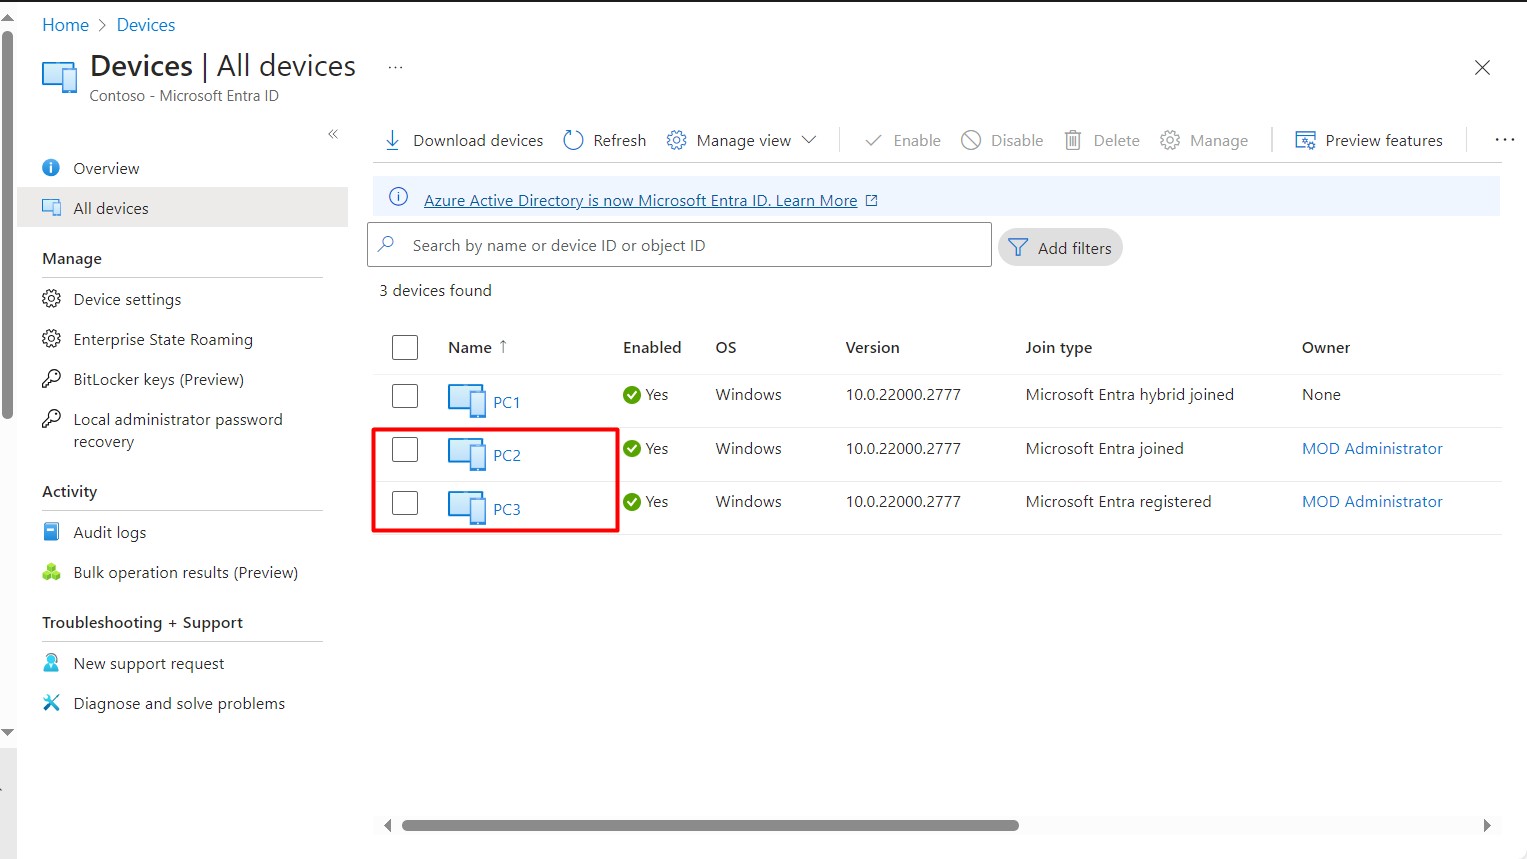Viewport: 1527px width, 859px height.
Task: Click the sidebar vertical scrollbar
Action: tap(8, 225)
